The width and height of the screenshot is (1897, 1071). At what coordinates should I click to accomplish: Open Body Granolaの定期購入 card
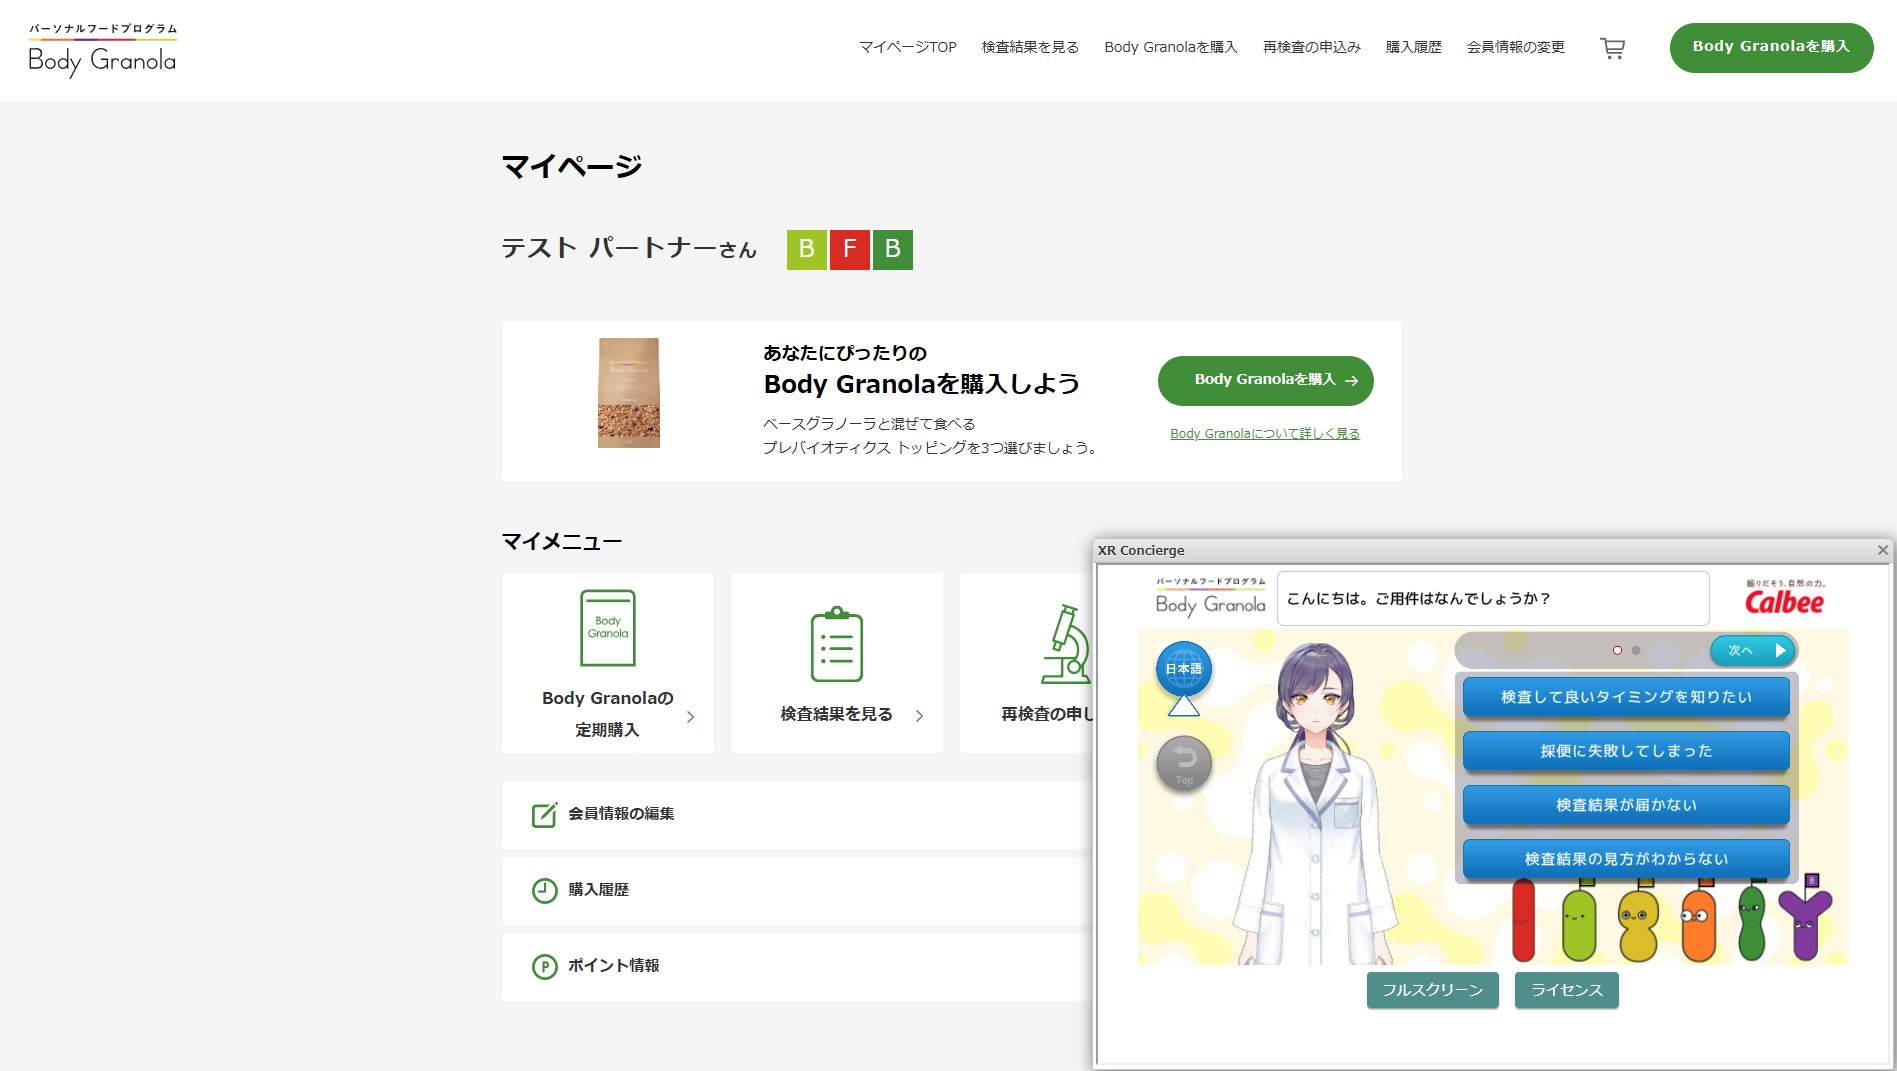(608, 662)
